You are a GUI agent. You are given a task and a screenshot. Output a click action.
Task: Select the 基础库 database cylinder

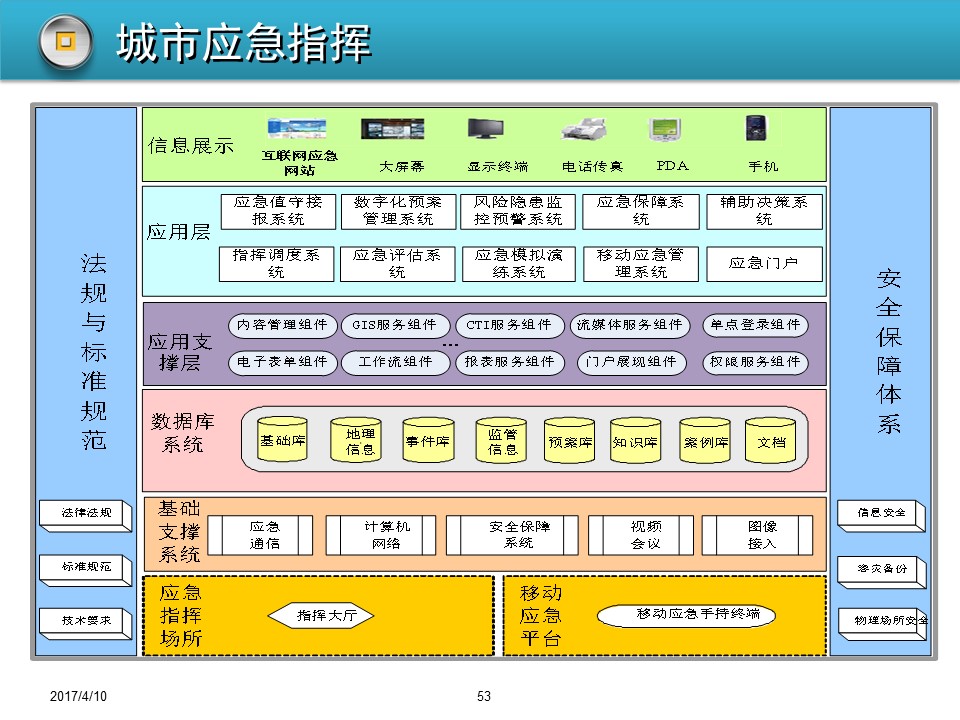coord(283,441)
